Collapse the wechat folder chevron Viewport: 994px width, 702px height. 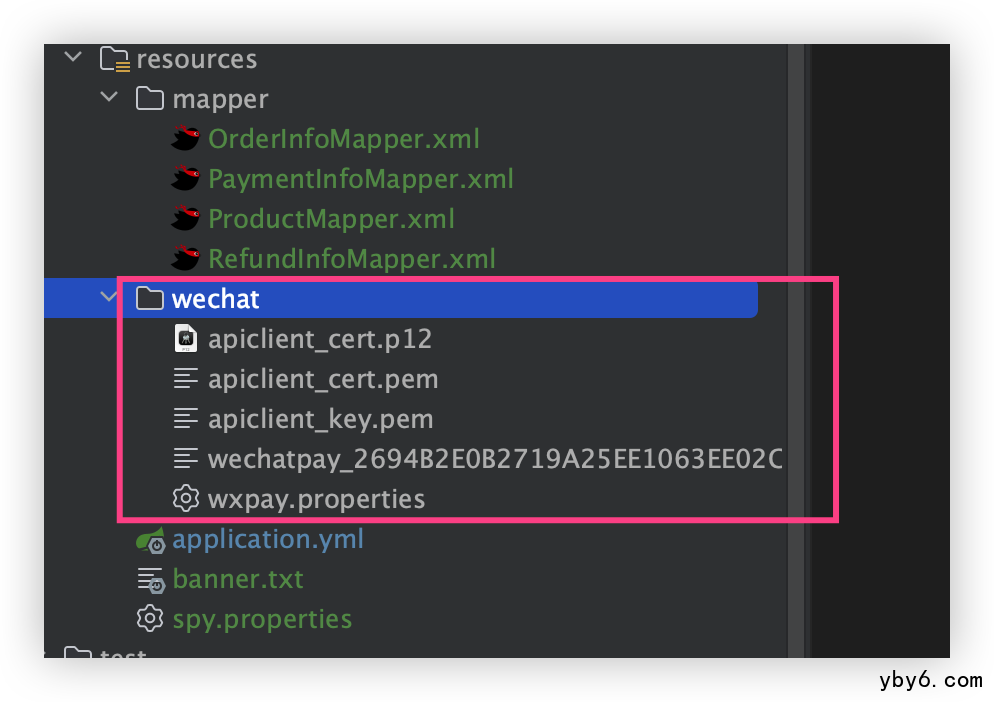click(x=108, y=298)
